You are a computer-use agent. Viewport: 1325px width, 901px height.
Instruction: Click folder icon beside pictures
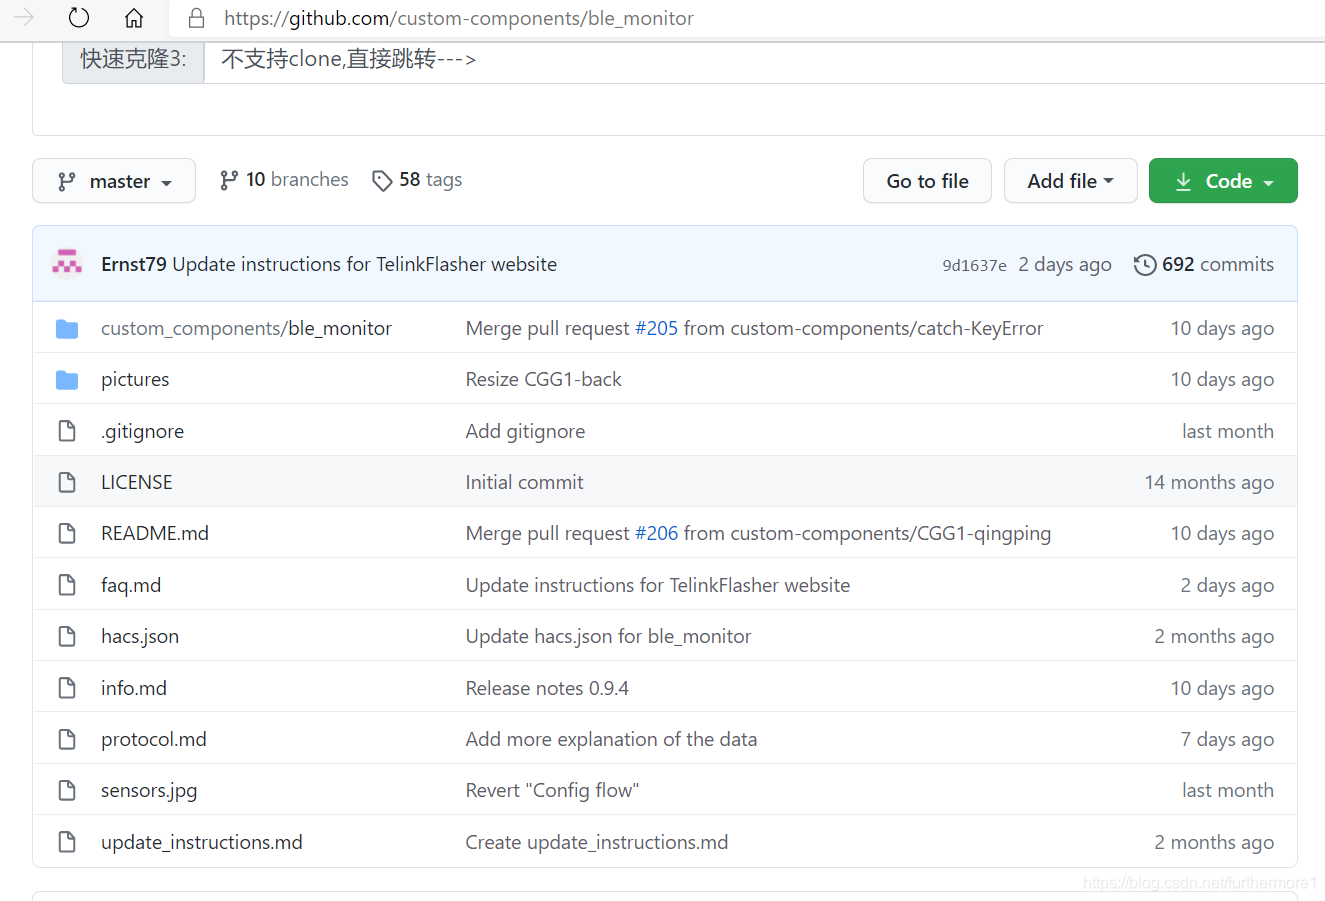coord(67,379)
